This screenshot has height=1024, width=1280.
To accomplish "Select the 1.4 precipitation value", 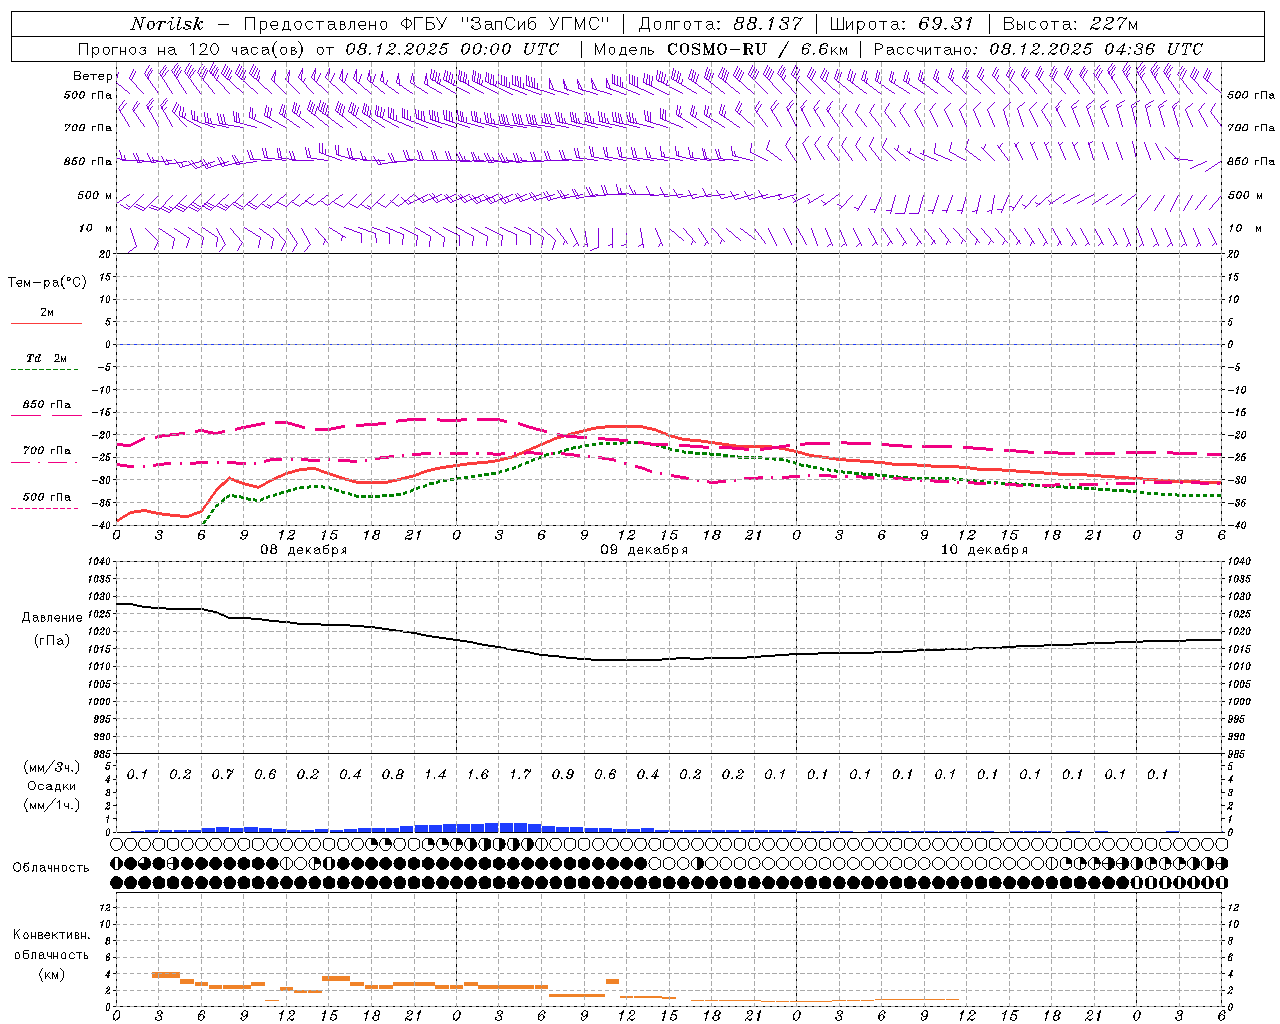I will 435,775.
